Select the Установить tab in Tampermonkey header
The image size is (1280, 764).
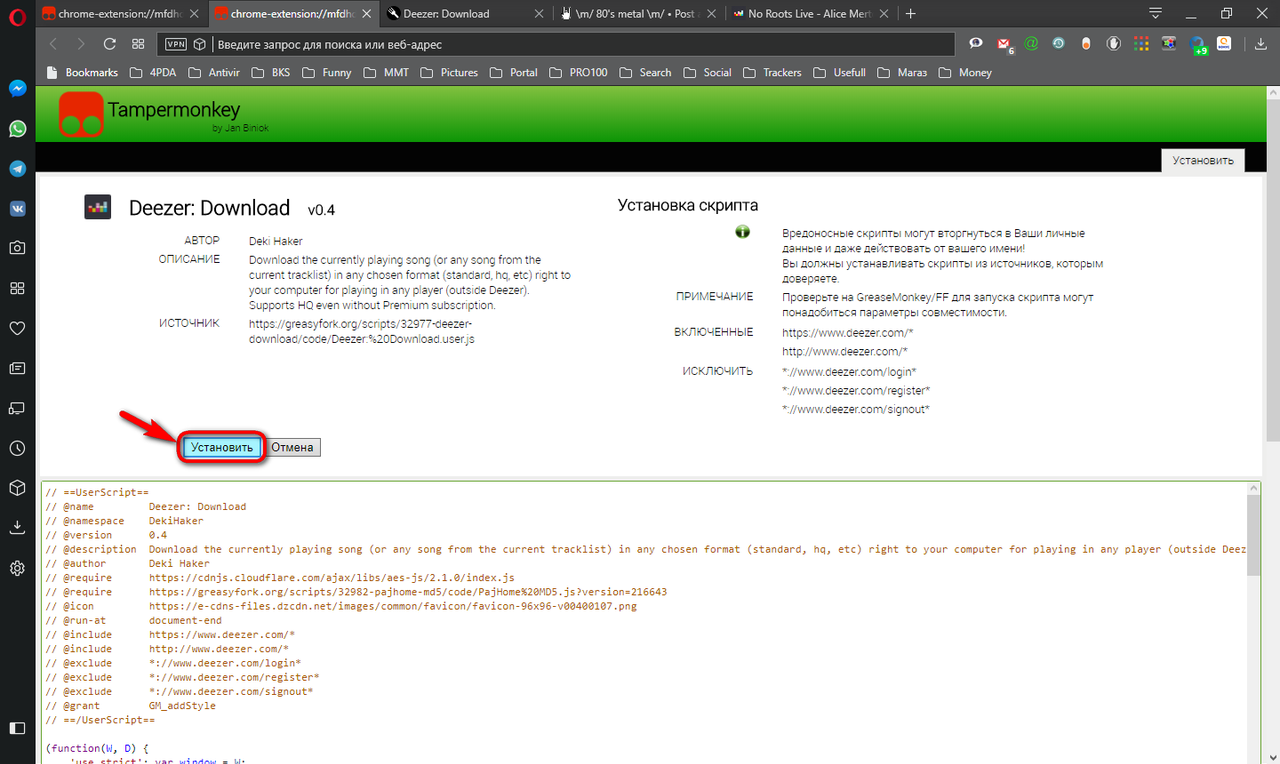(x=1203, y=160)
